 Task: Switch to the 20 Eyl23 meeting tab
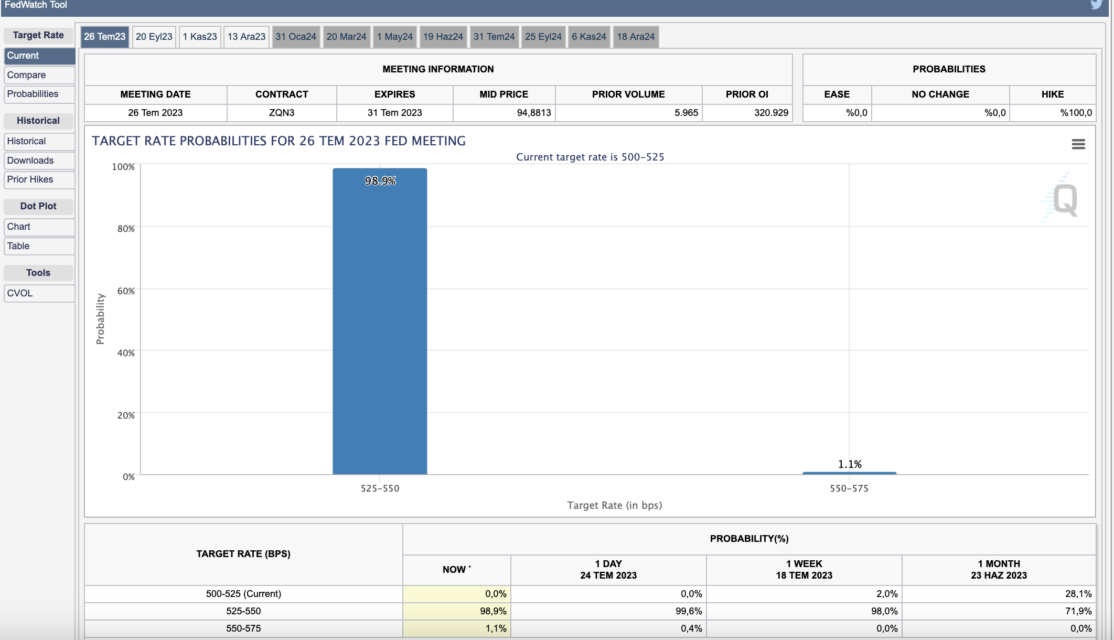point(154,37)
